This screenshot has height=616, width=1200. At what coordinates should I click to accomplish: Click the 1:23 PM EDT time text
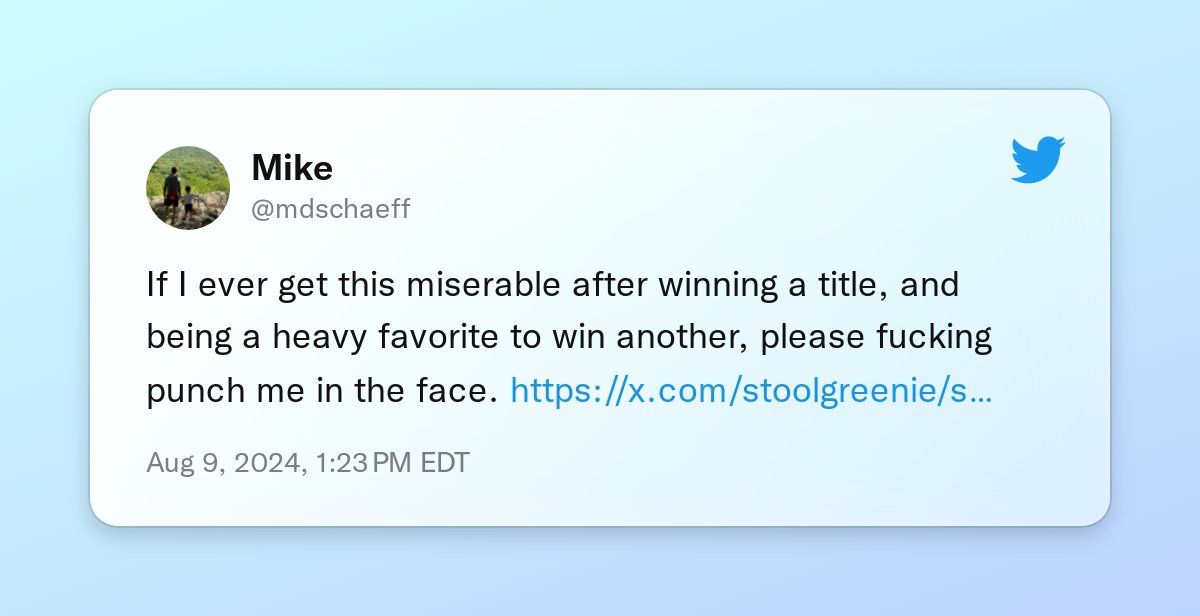(x=392, y=463)
